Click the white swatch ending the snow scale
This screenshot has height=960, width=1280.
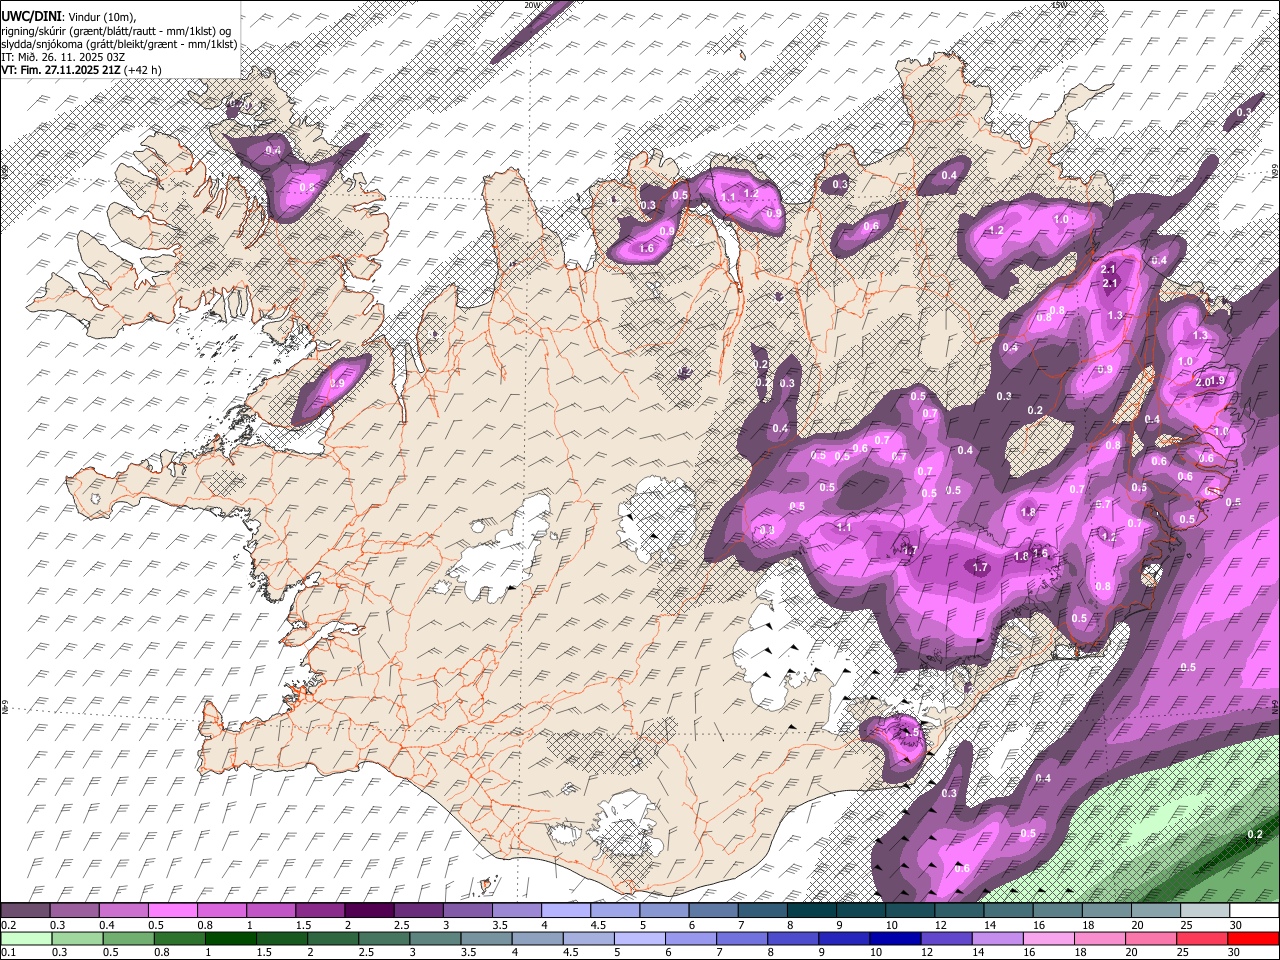1254,910
